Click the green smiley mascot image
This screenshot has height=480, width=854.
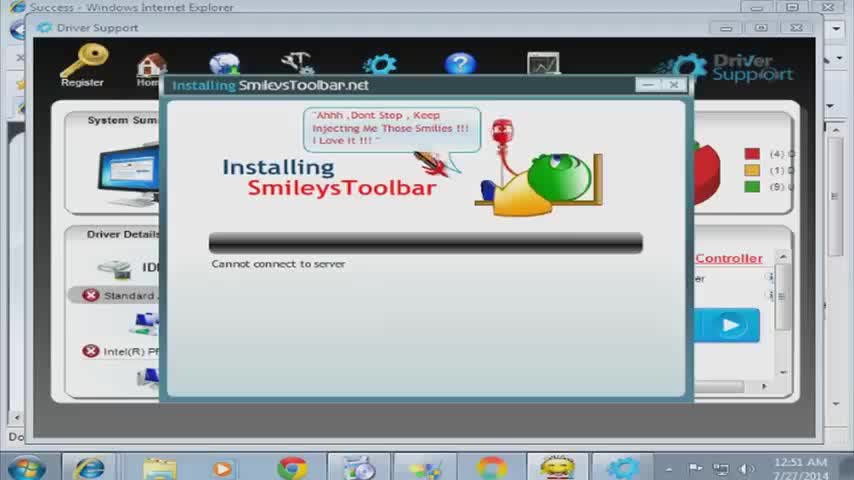point(559,177)
